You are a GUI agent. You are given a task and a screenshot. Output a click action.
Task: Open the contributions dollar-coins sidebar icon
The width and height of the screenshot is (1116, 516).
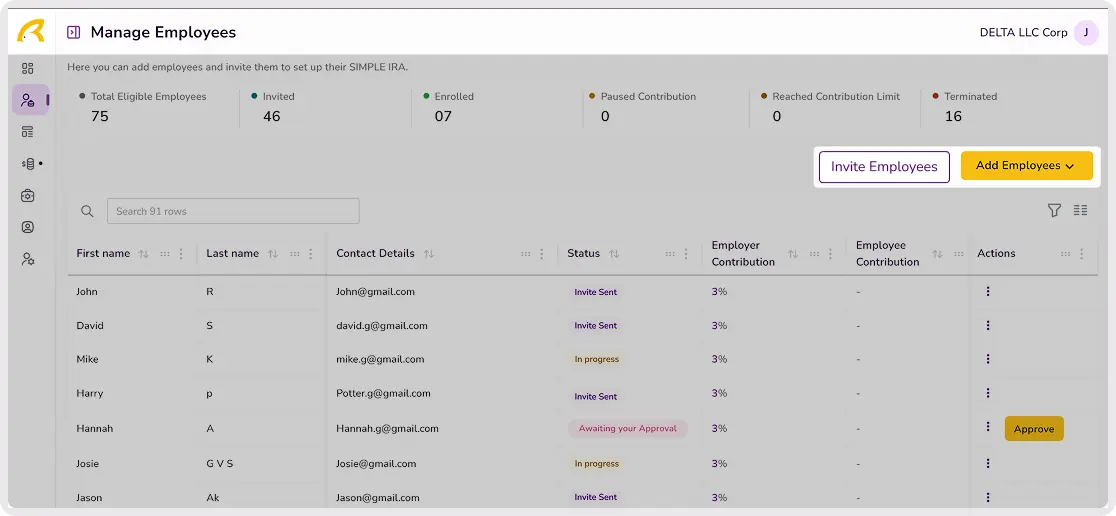(29, 163)
